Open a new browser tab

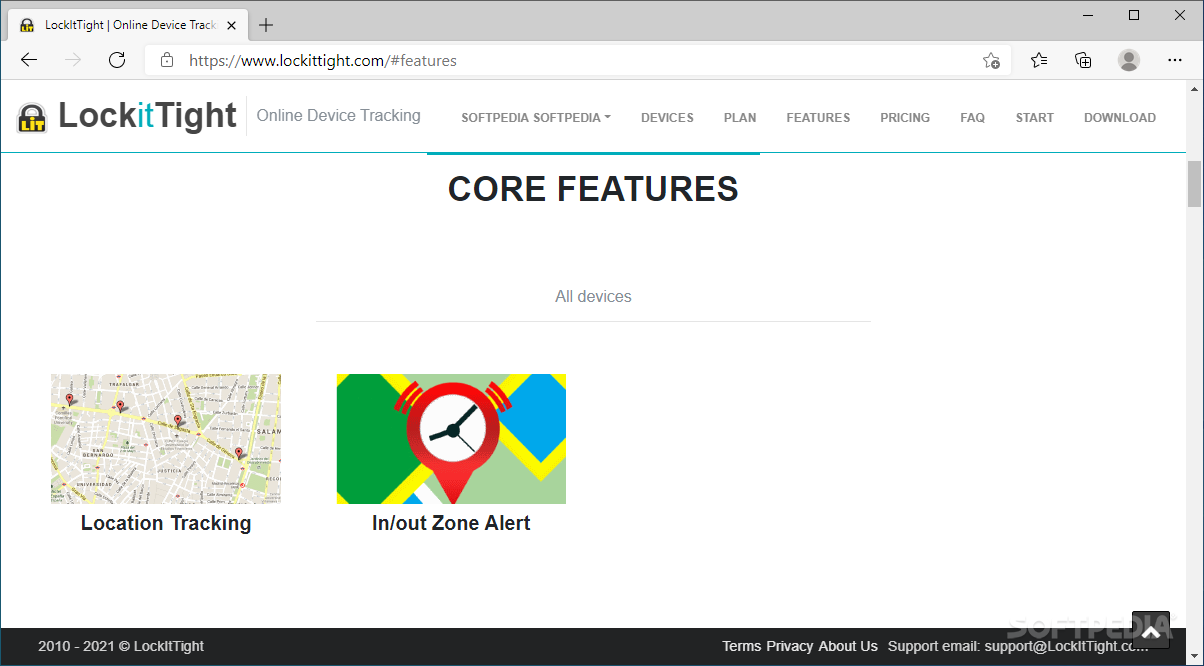266,25
